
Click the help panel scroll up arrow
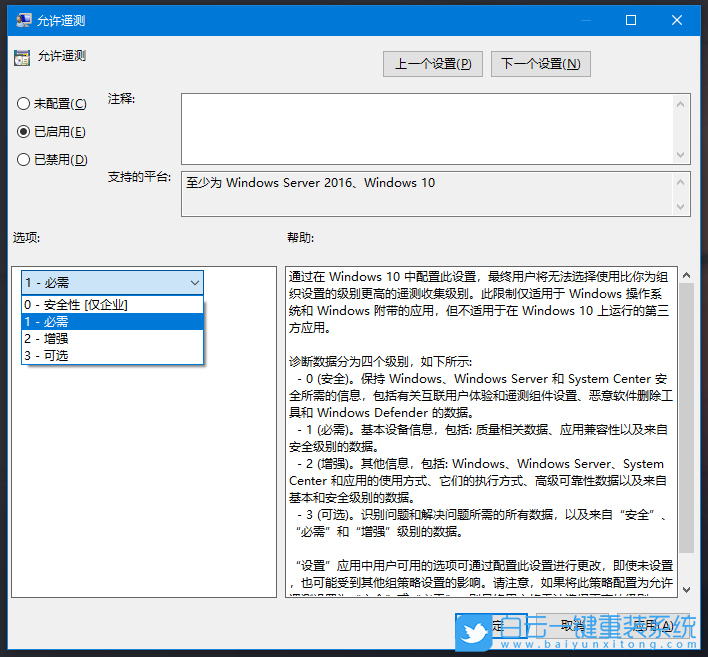686,275
